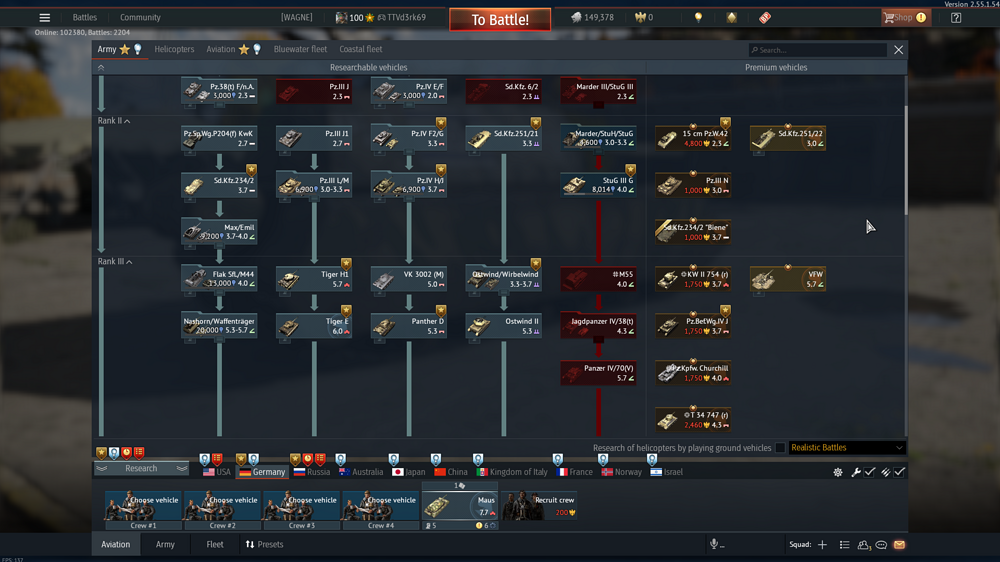Open the warbond shop badge icon

click(732, 18)
